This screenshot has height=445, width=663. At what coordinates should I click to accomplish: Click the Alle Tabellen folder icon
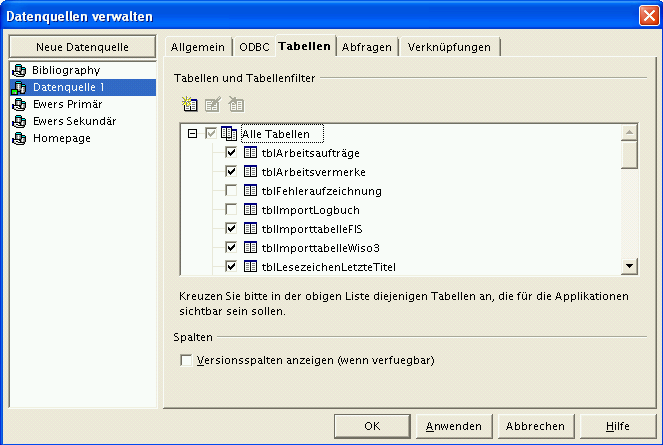(x=229, y=134)
